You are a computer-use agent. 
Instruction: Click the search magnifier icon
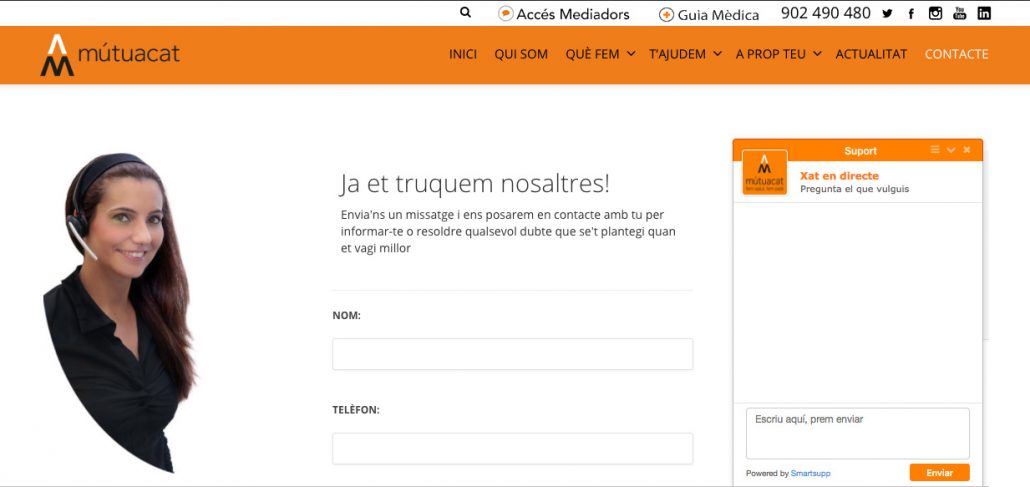[465, 13]
